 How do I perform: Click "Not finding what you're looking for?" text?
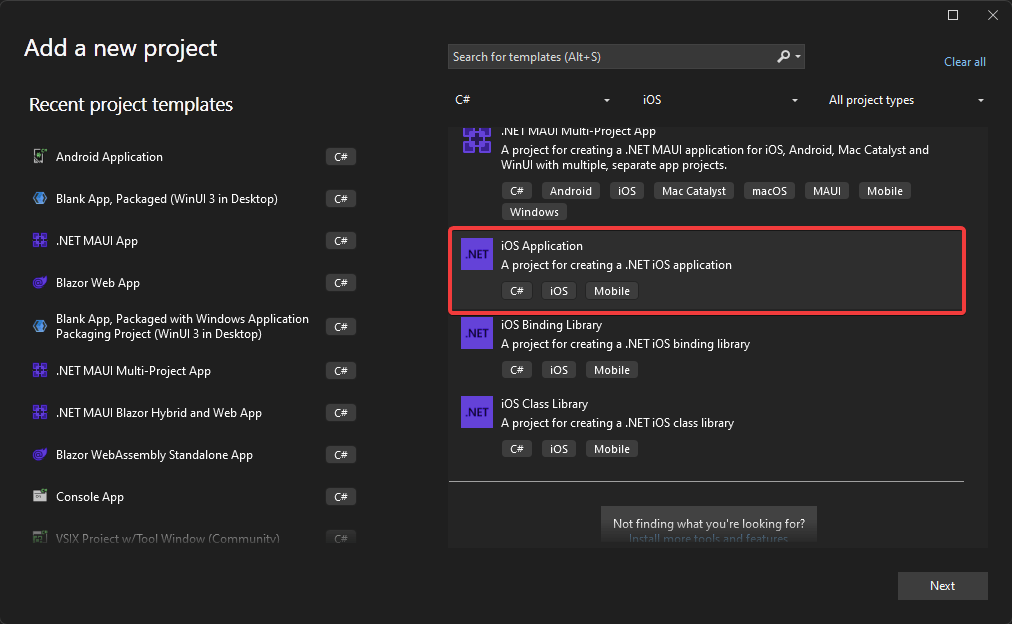[x=709, y=523]
